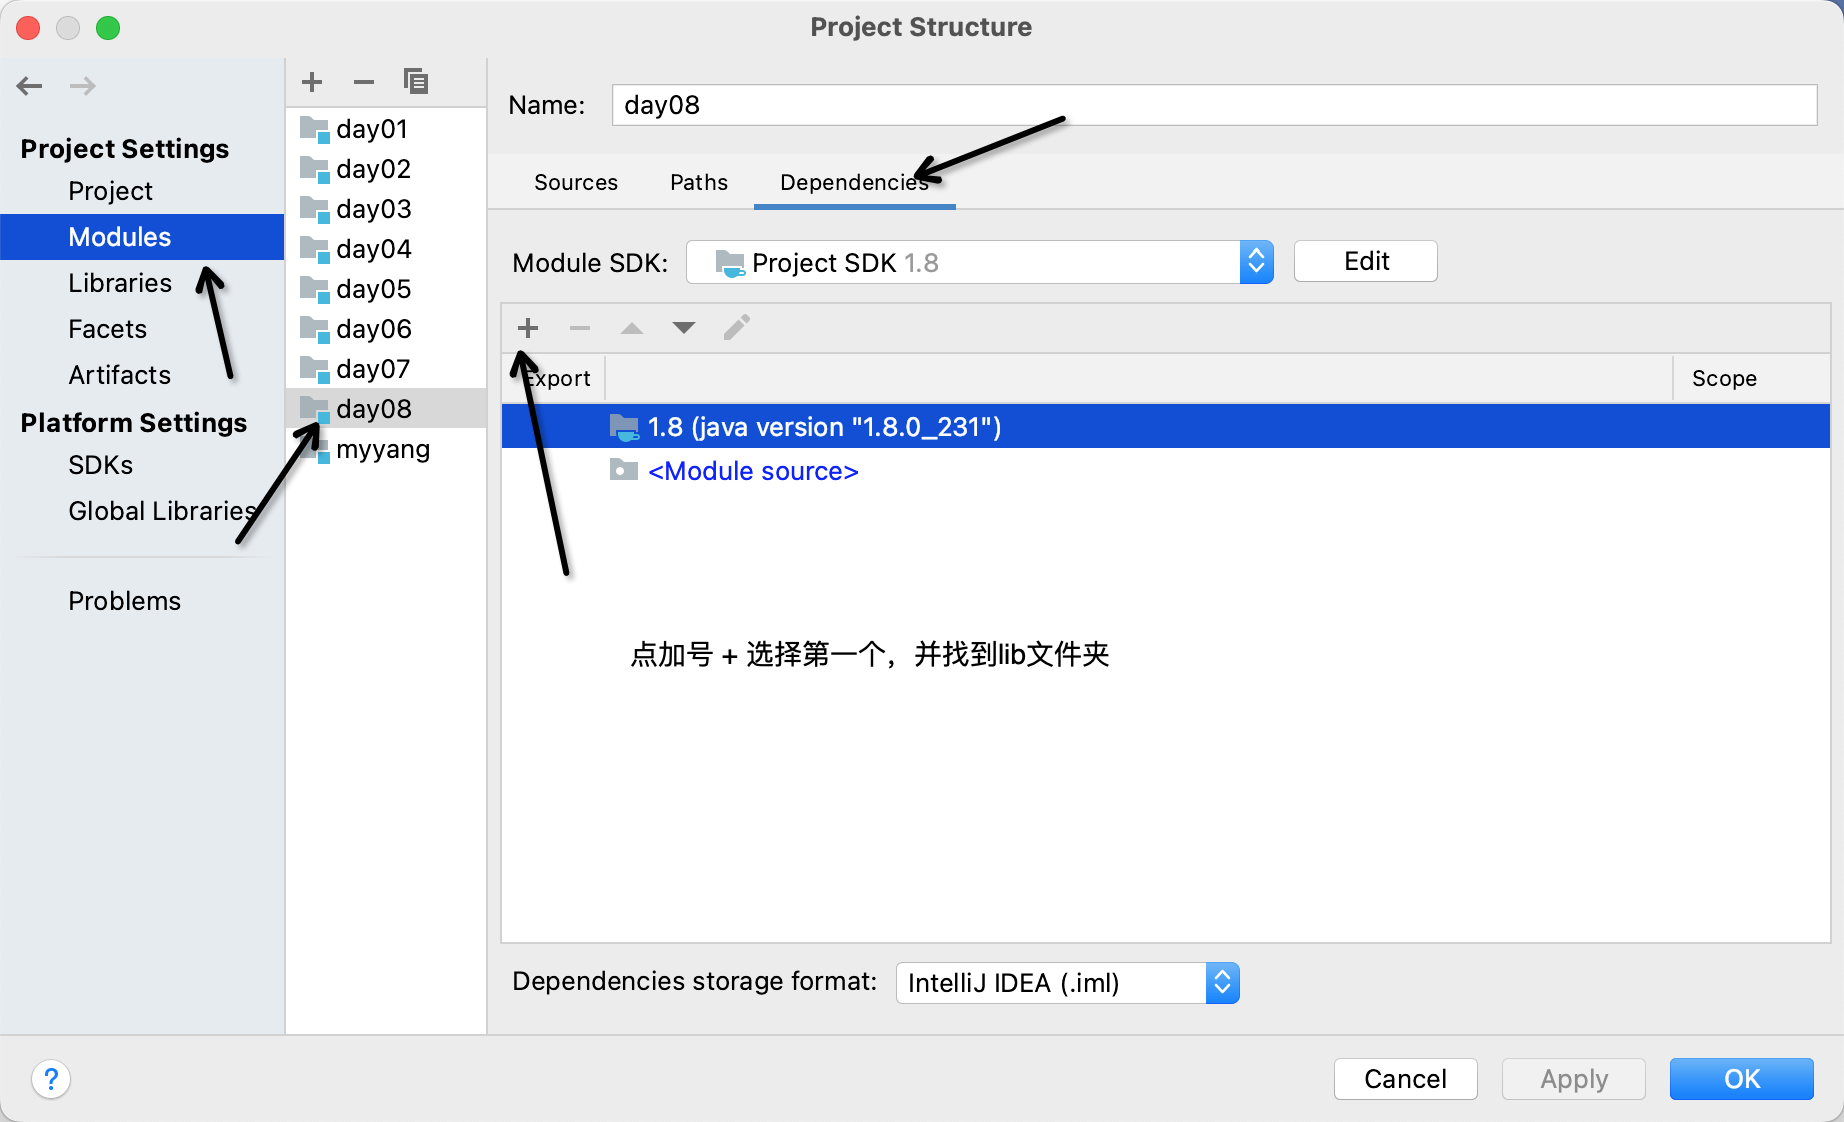Focus the module Name field
Viewport: 1844px width, 1122px height.
click(x=1214, y=105)
